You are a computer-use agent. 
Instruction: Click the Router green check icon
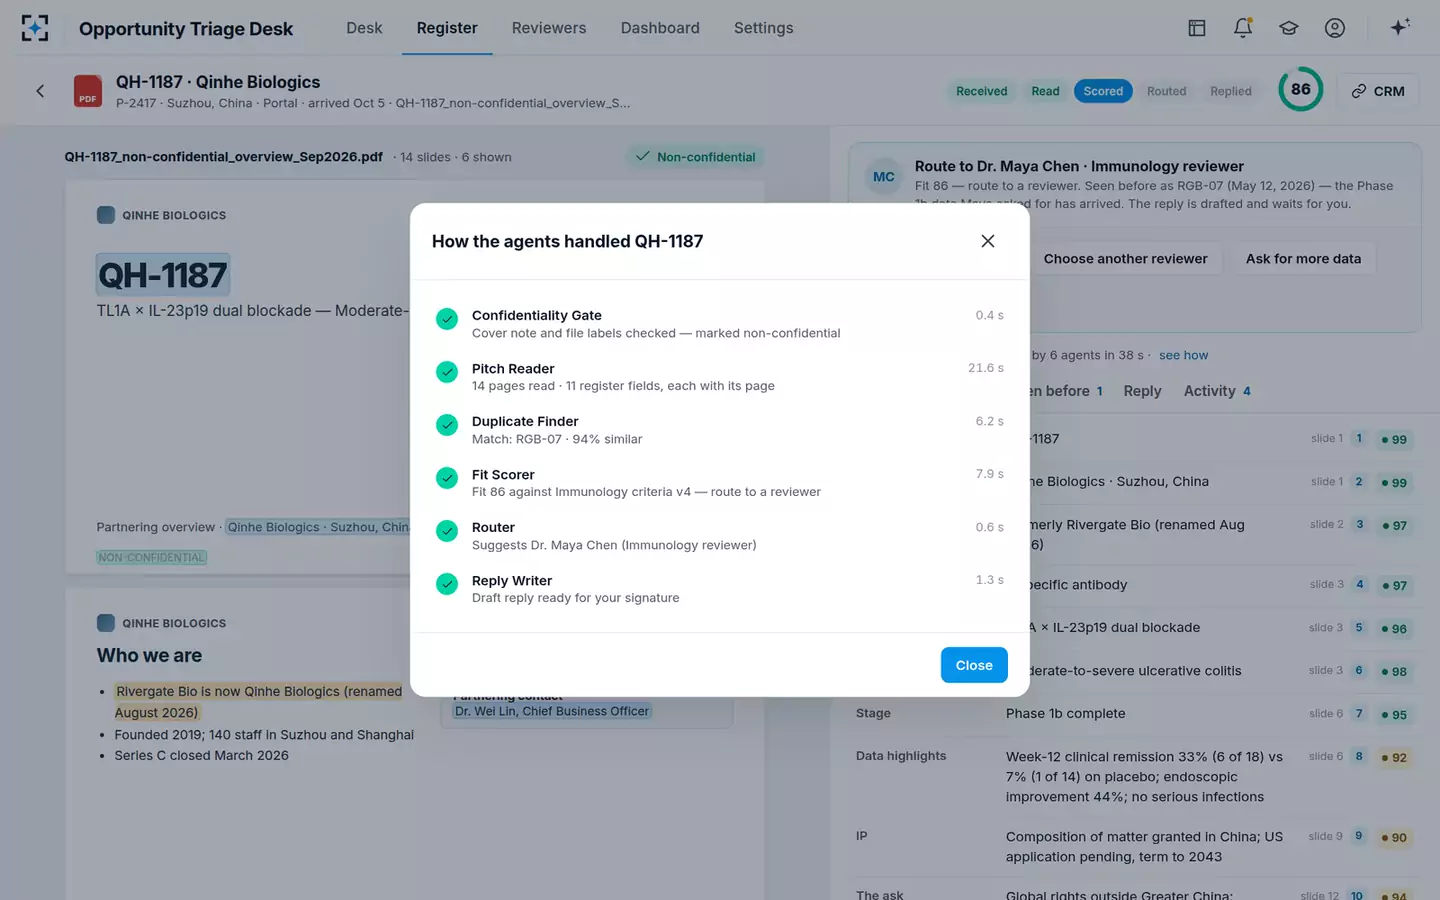coord(447,531)
